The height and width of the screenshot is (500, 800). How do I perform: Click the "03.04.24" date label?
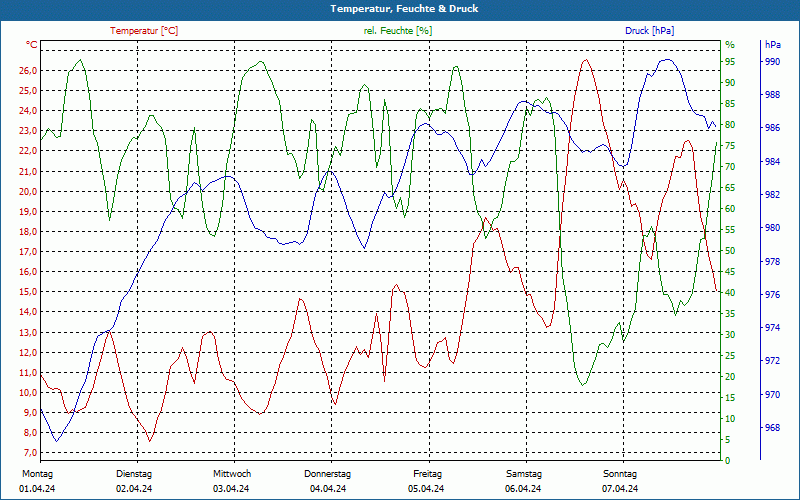click(x=231, y=489)
